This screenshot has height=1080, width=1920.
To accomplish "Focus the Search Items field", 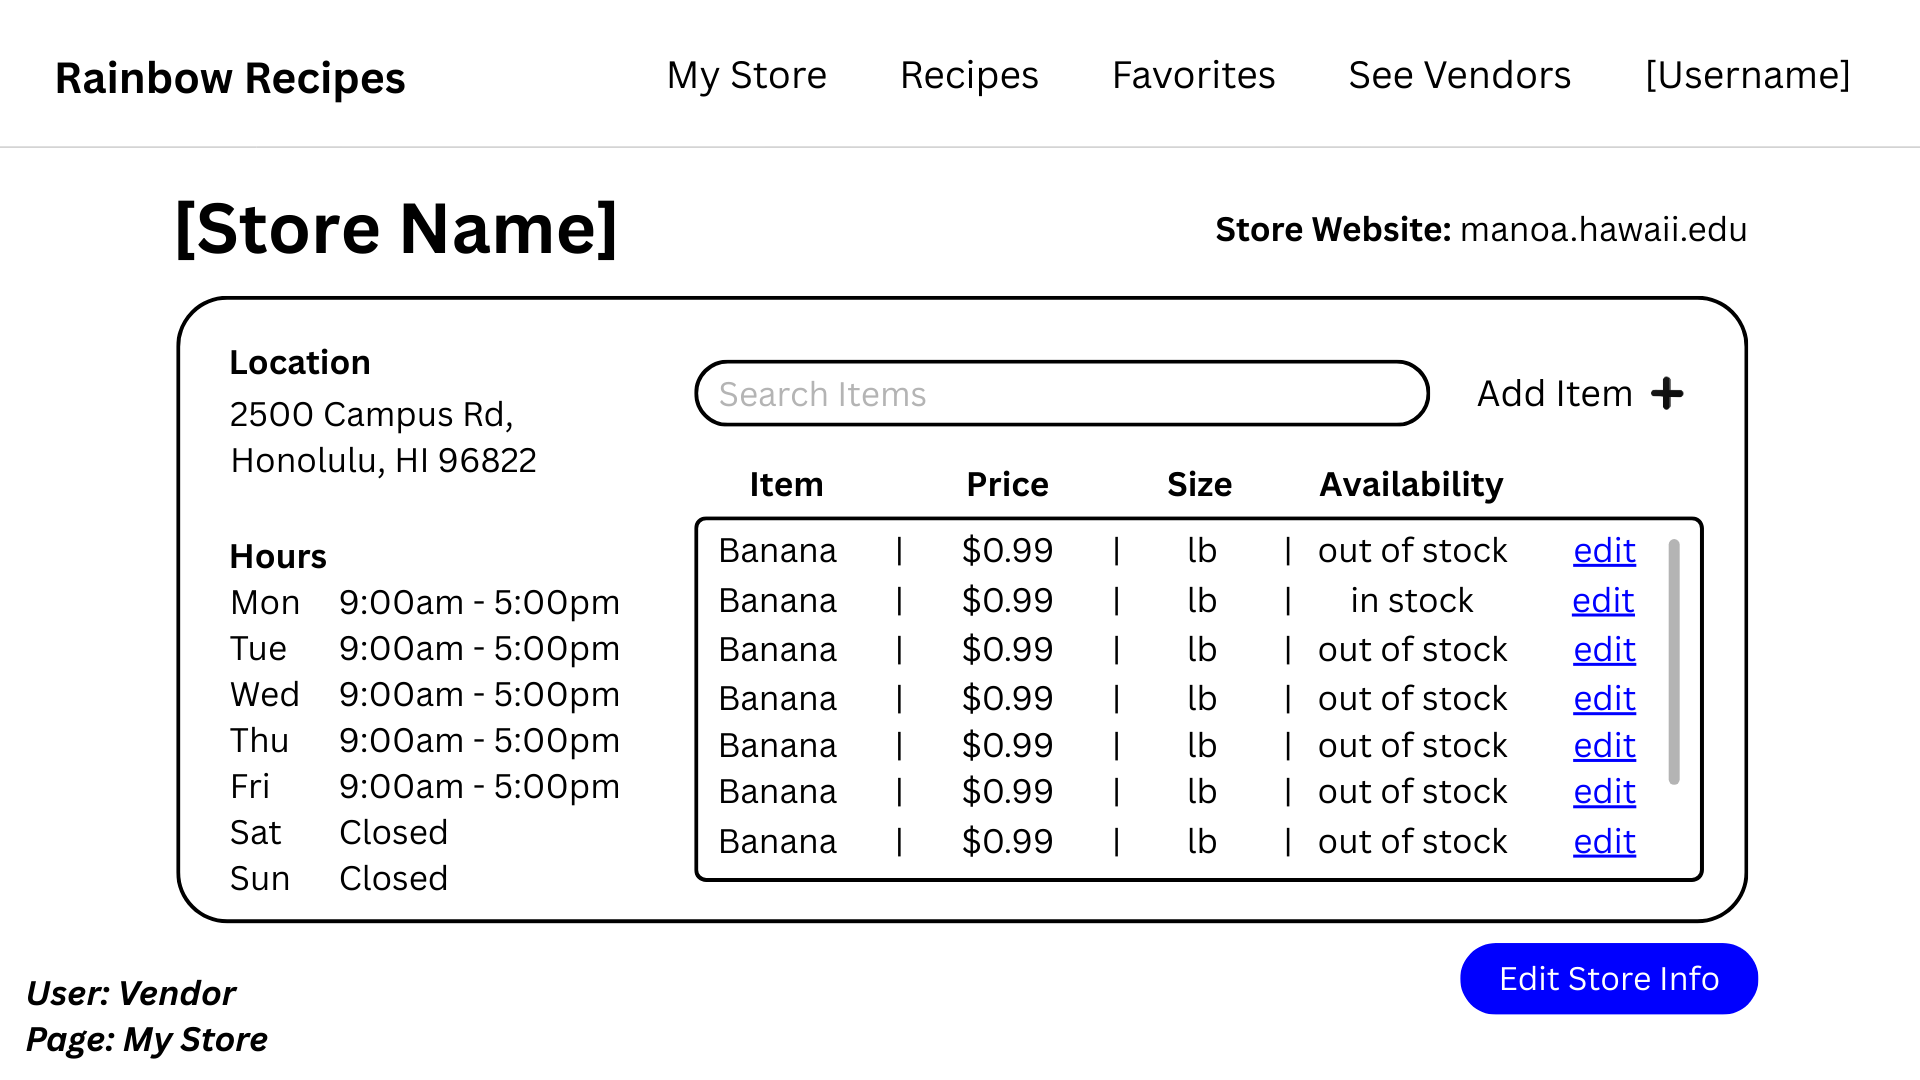I will (x=1060, y=394).
